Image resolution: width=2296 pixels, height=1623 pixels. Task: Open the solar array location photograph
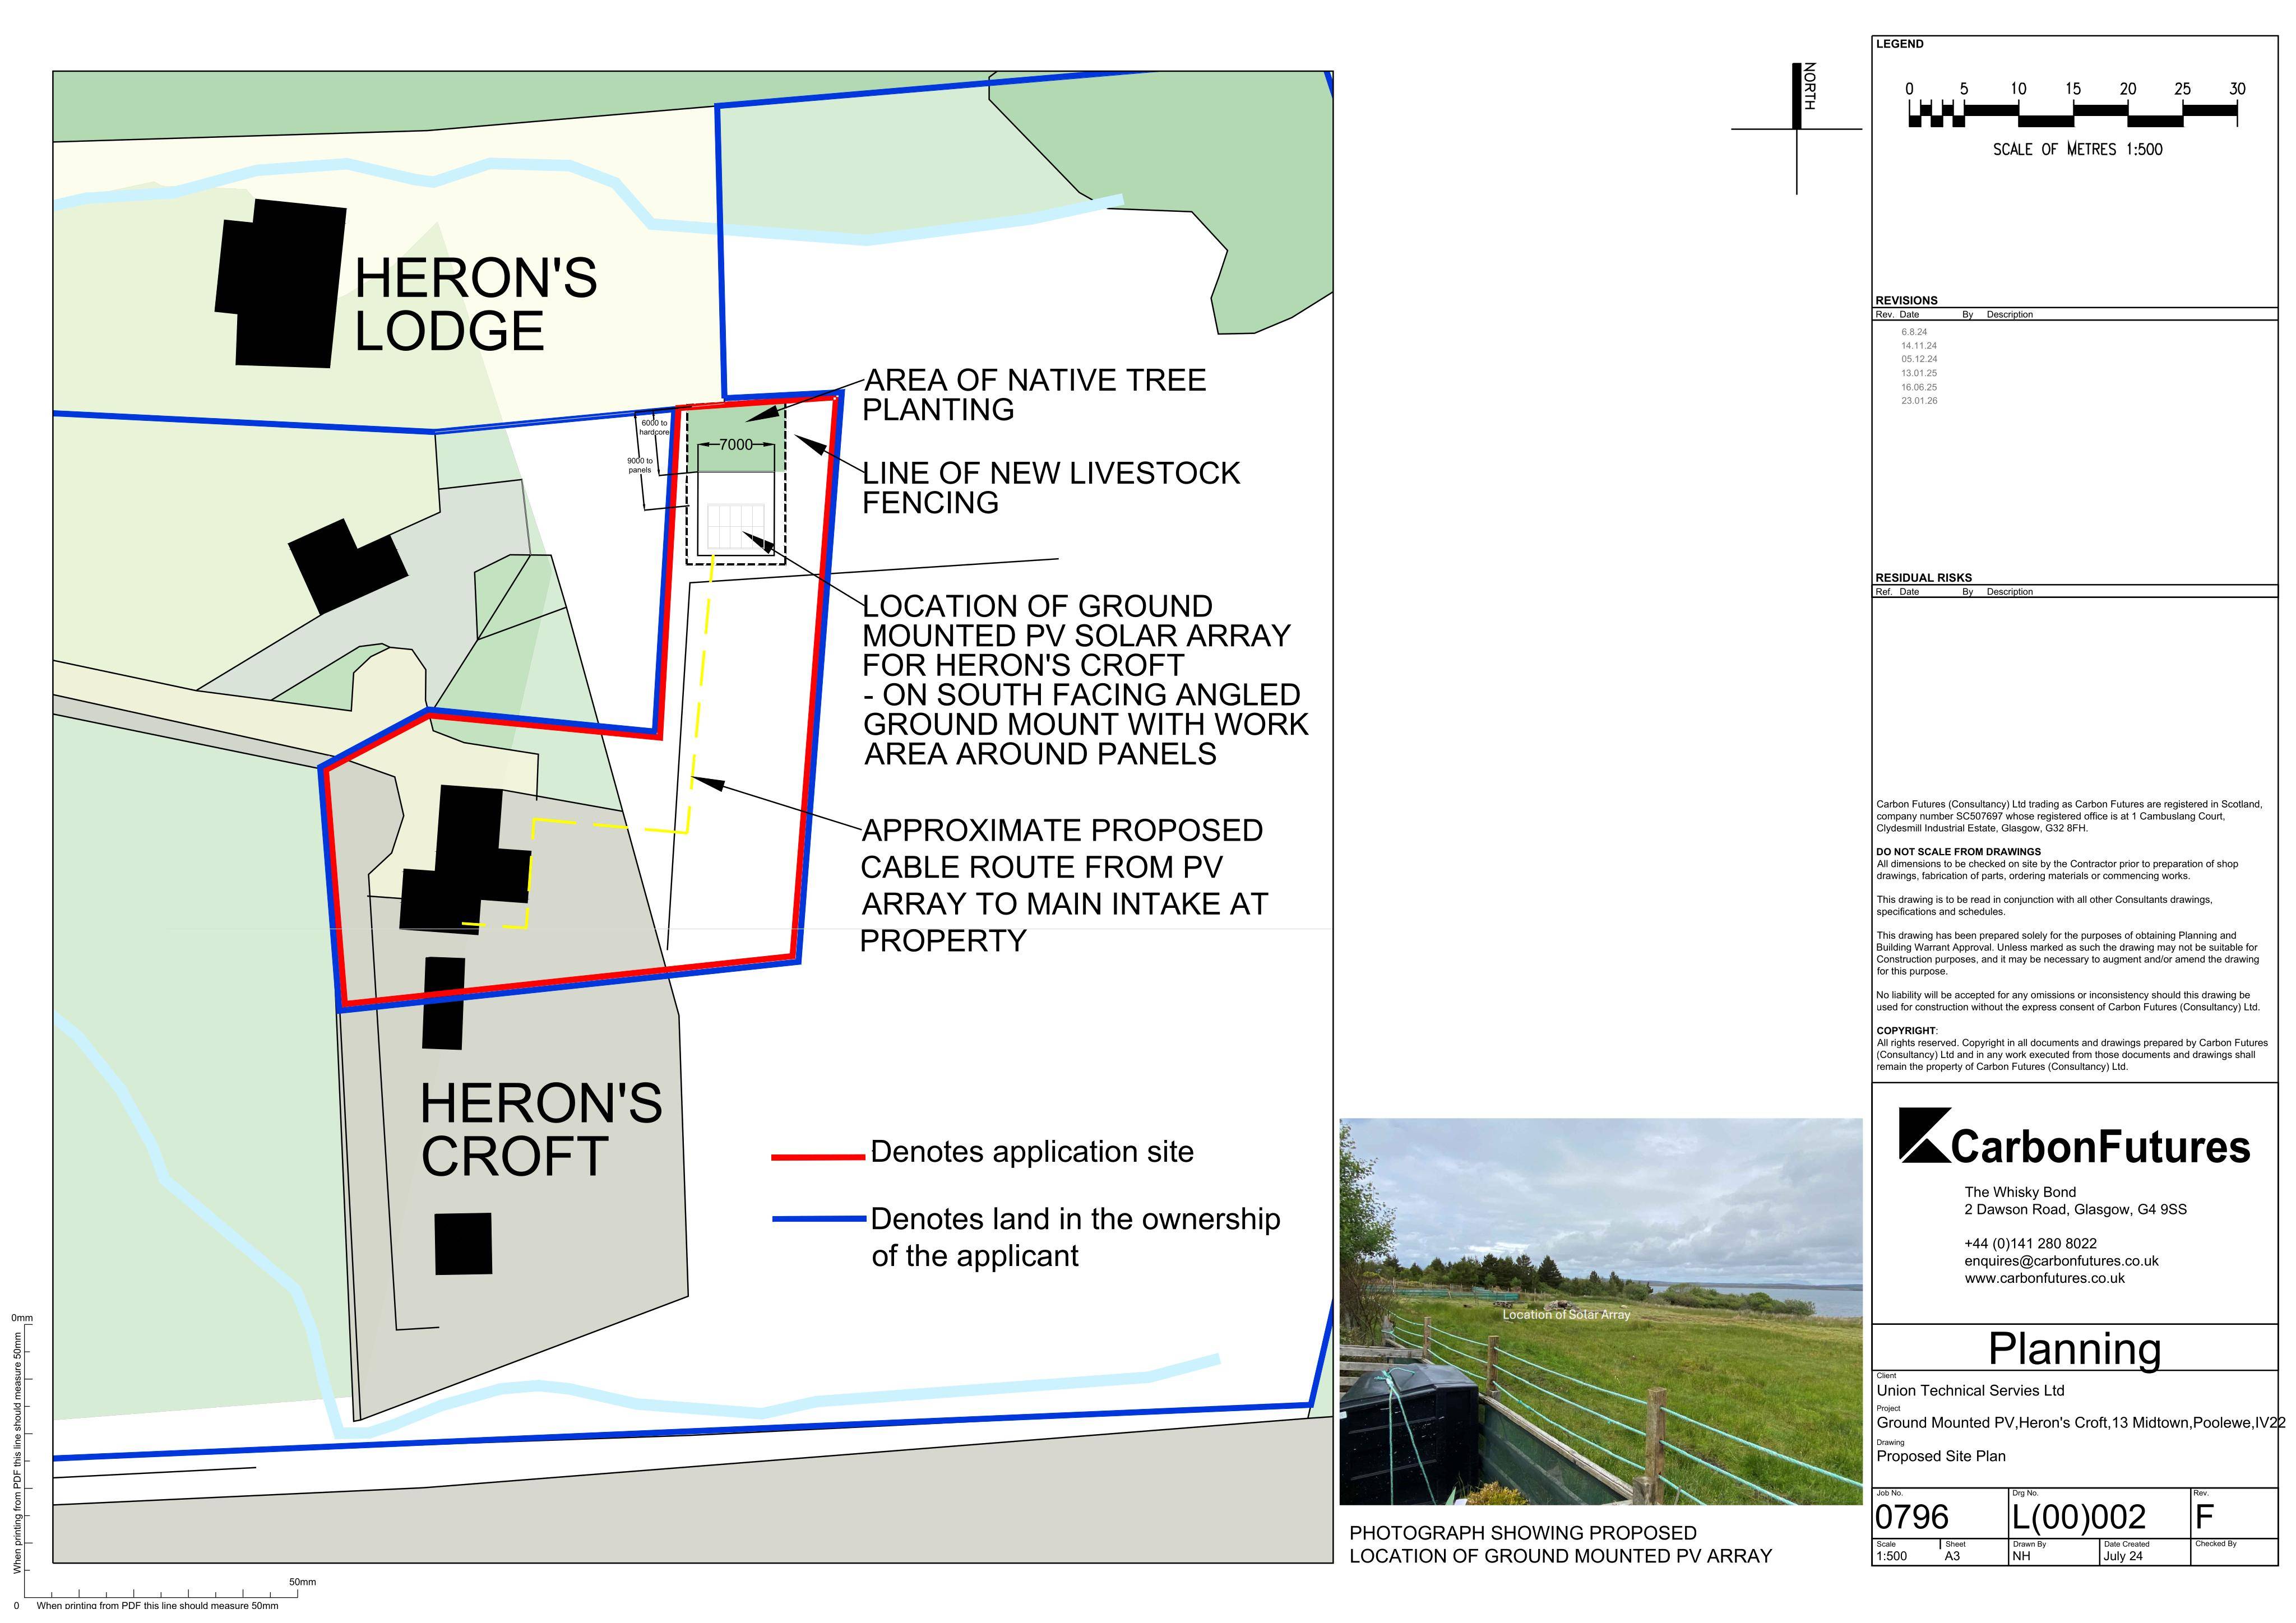[x=1601, y=1311]
